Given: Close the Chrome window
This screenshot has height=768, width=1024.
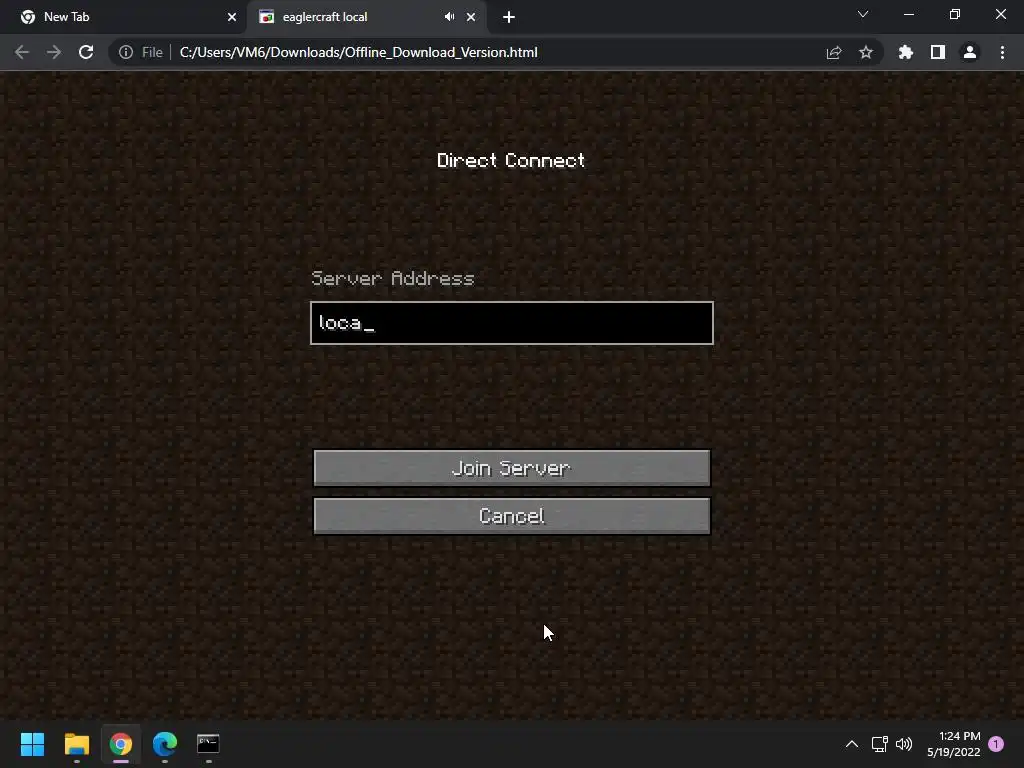Looking at the screenshot, I should click(1000, 14).
